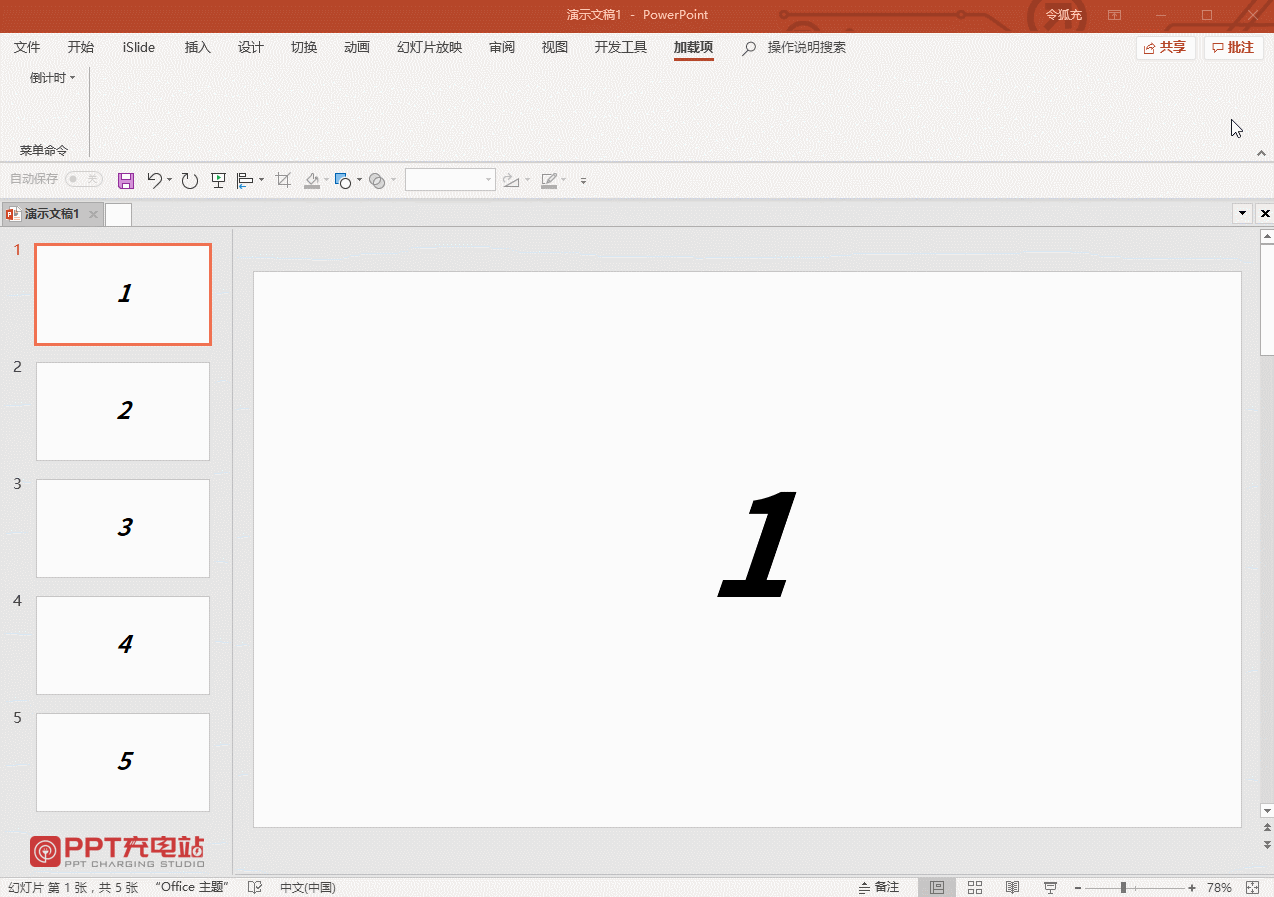Click the purple Save icon
The height and width of the screenshot is (897, 1274).
tap(126, 181)
